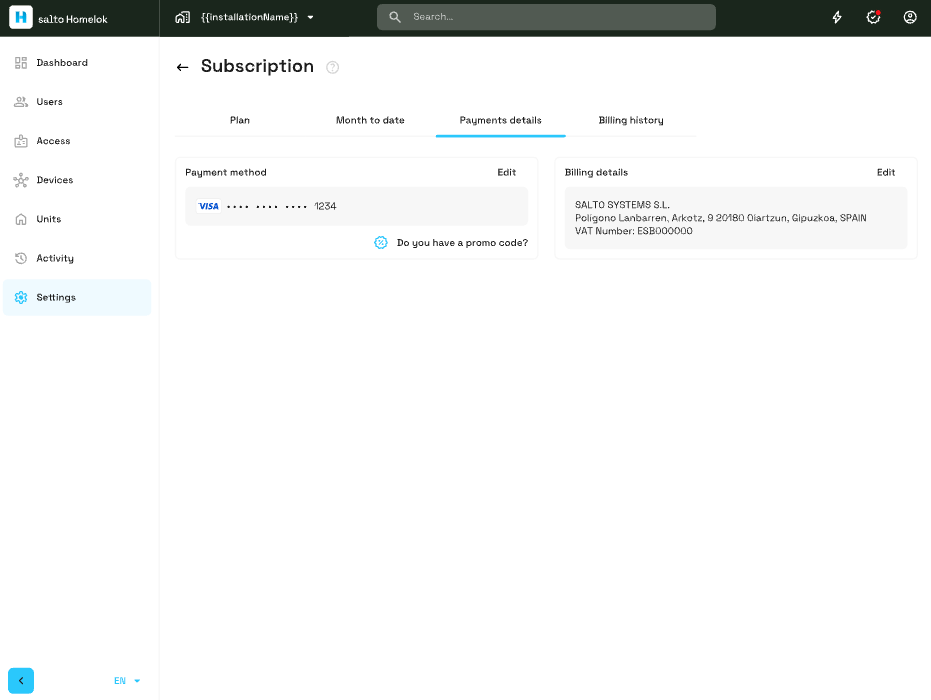Screen dimensions: 931x700
Task: Click the VISA card logo
Action: click(208, 206)
